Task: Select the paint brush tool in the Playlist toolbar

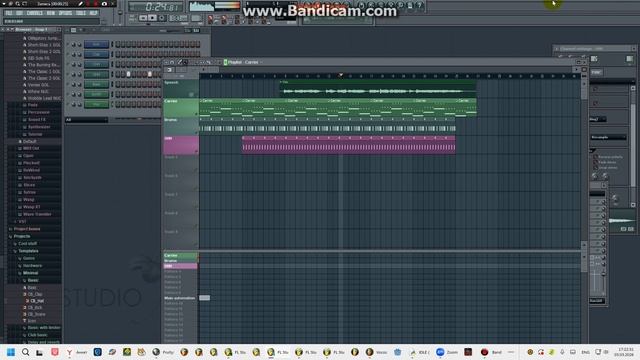Action: [x=185, y=62]
